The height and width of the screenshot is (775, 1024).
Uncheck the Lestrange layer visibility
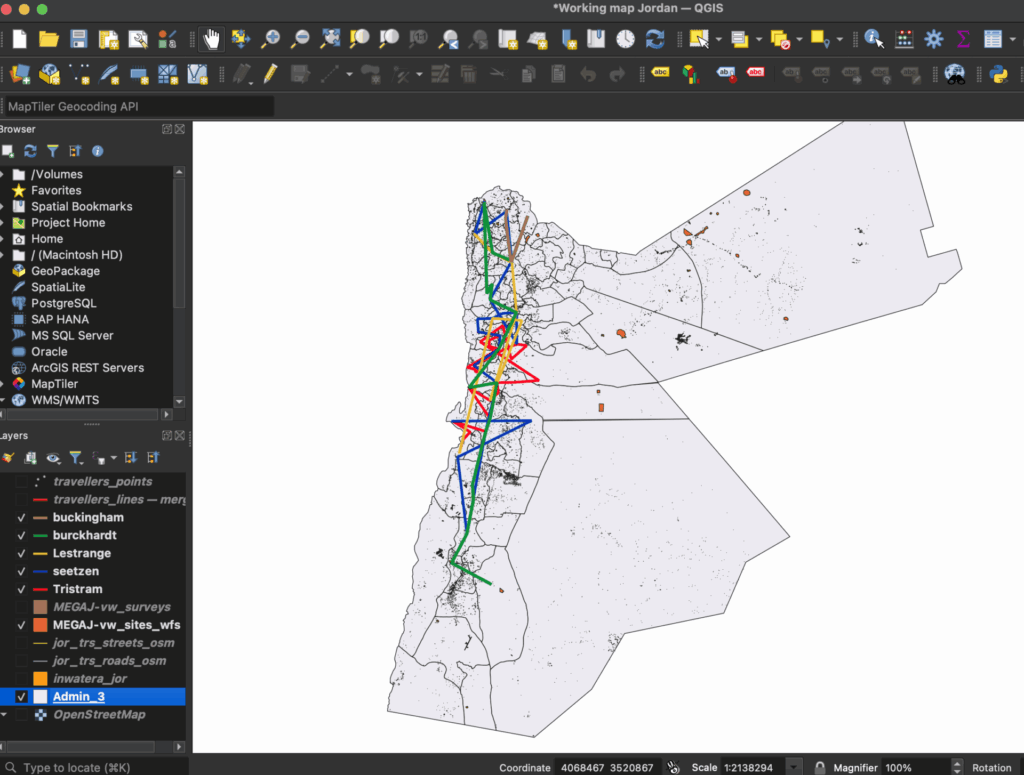[x=21, y=554]
